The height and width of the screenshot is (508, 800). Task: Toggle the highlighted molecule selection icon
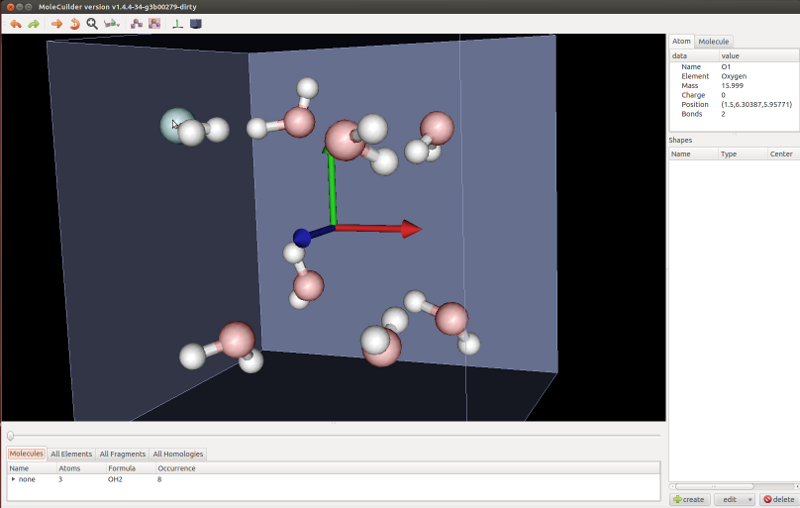coord(154,23)
